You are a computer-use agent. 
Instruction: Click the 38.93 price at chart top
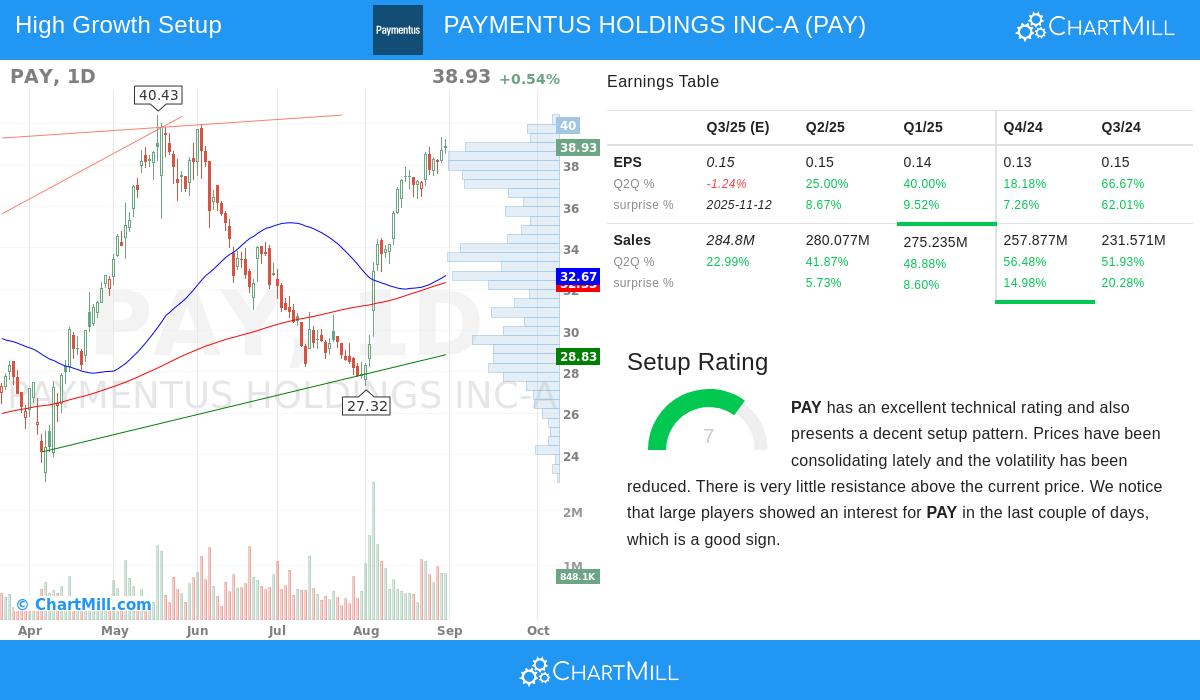pos(461,77)
